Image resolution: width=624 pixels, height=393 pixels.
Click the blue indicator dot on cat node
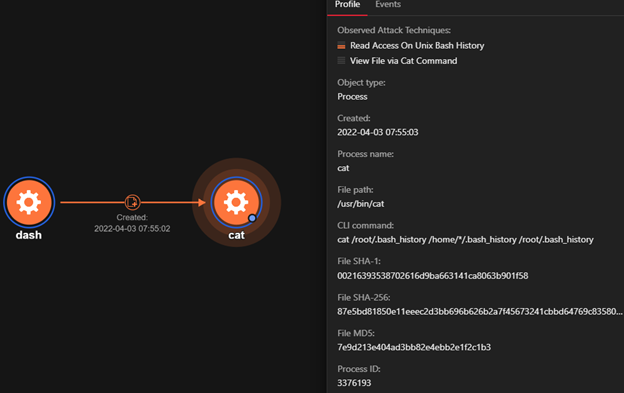tap(252, 218)
